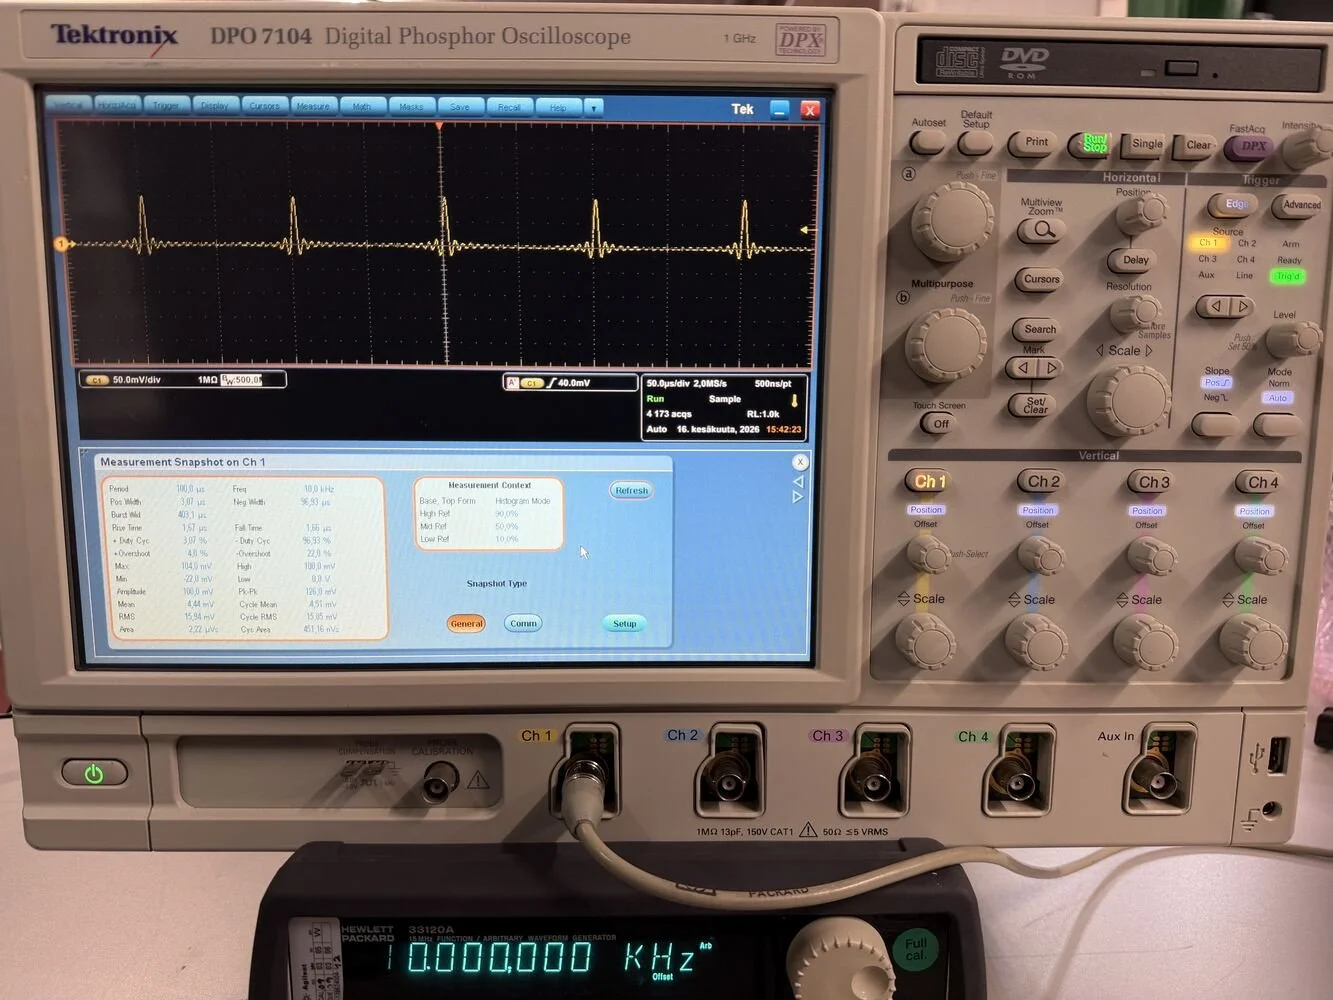
Task: Click the Mark next right-arrow button
Action: coord(1050,368)
